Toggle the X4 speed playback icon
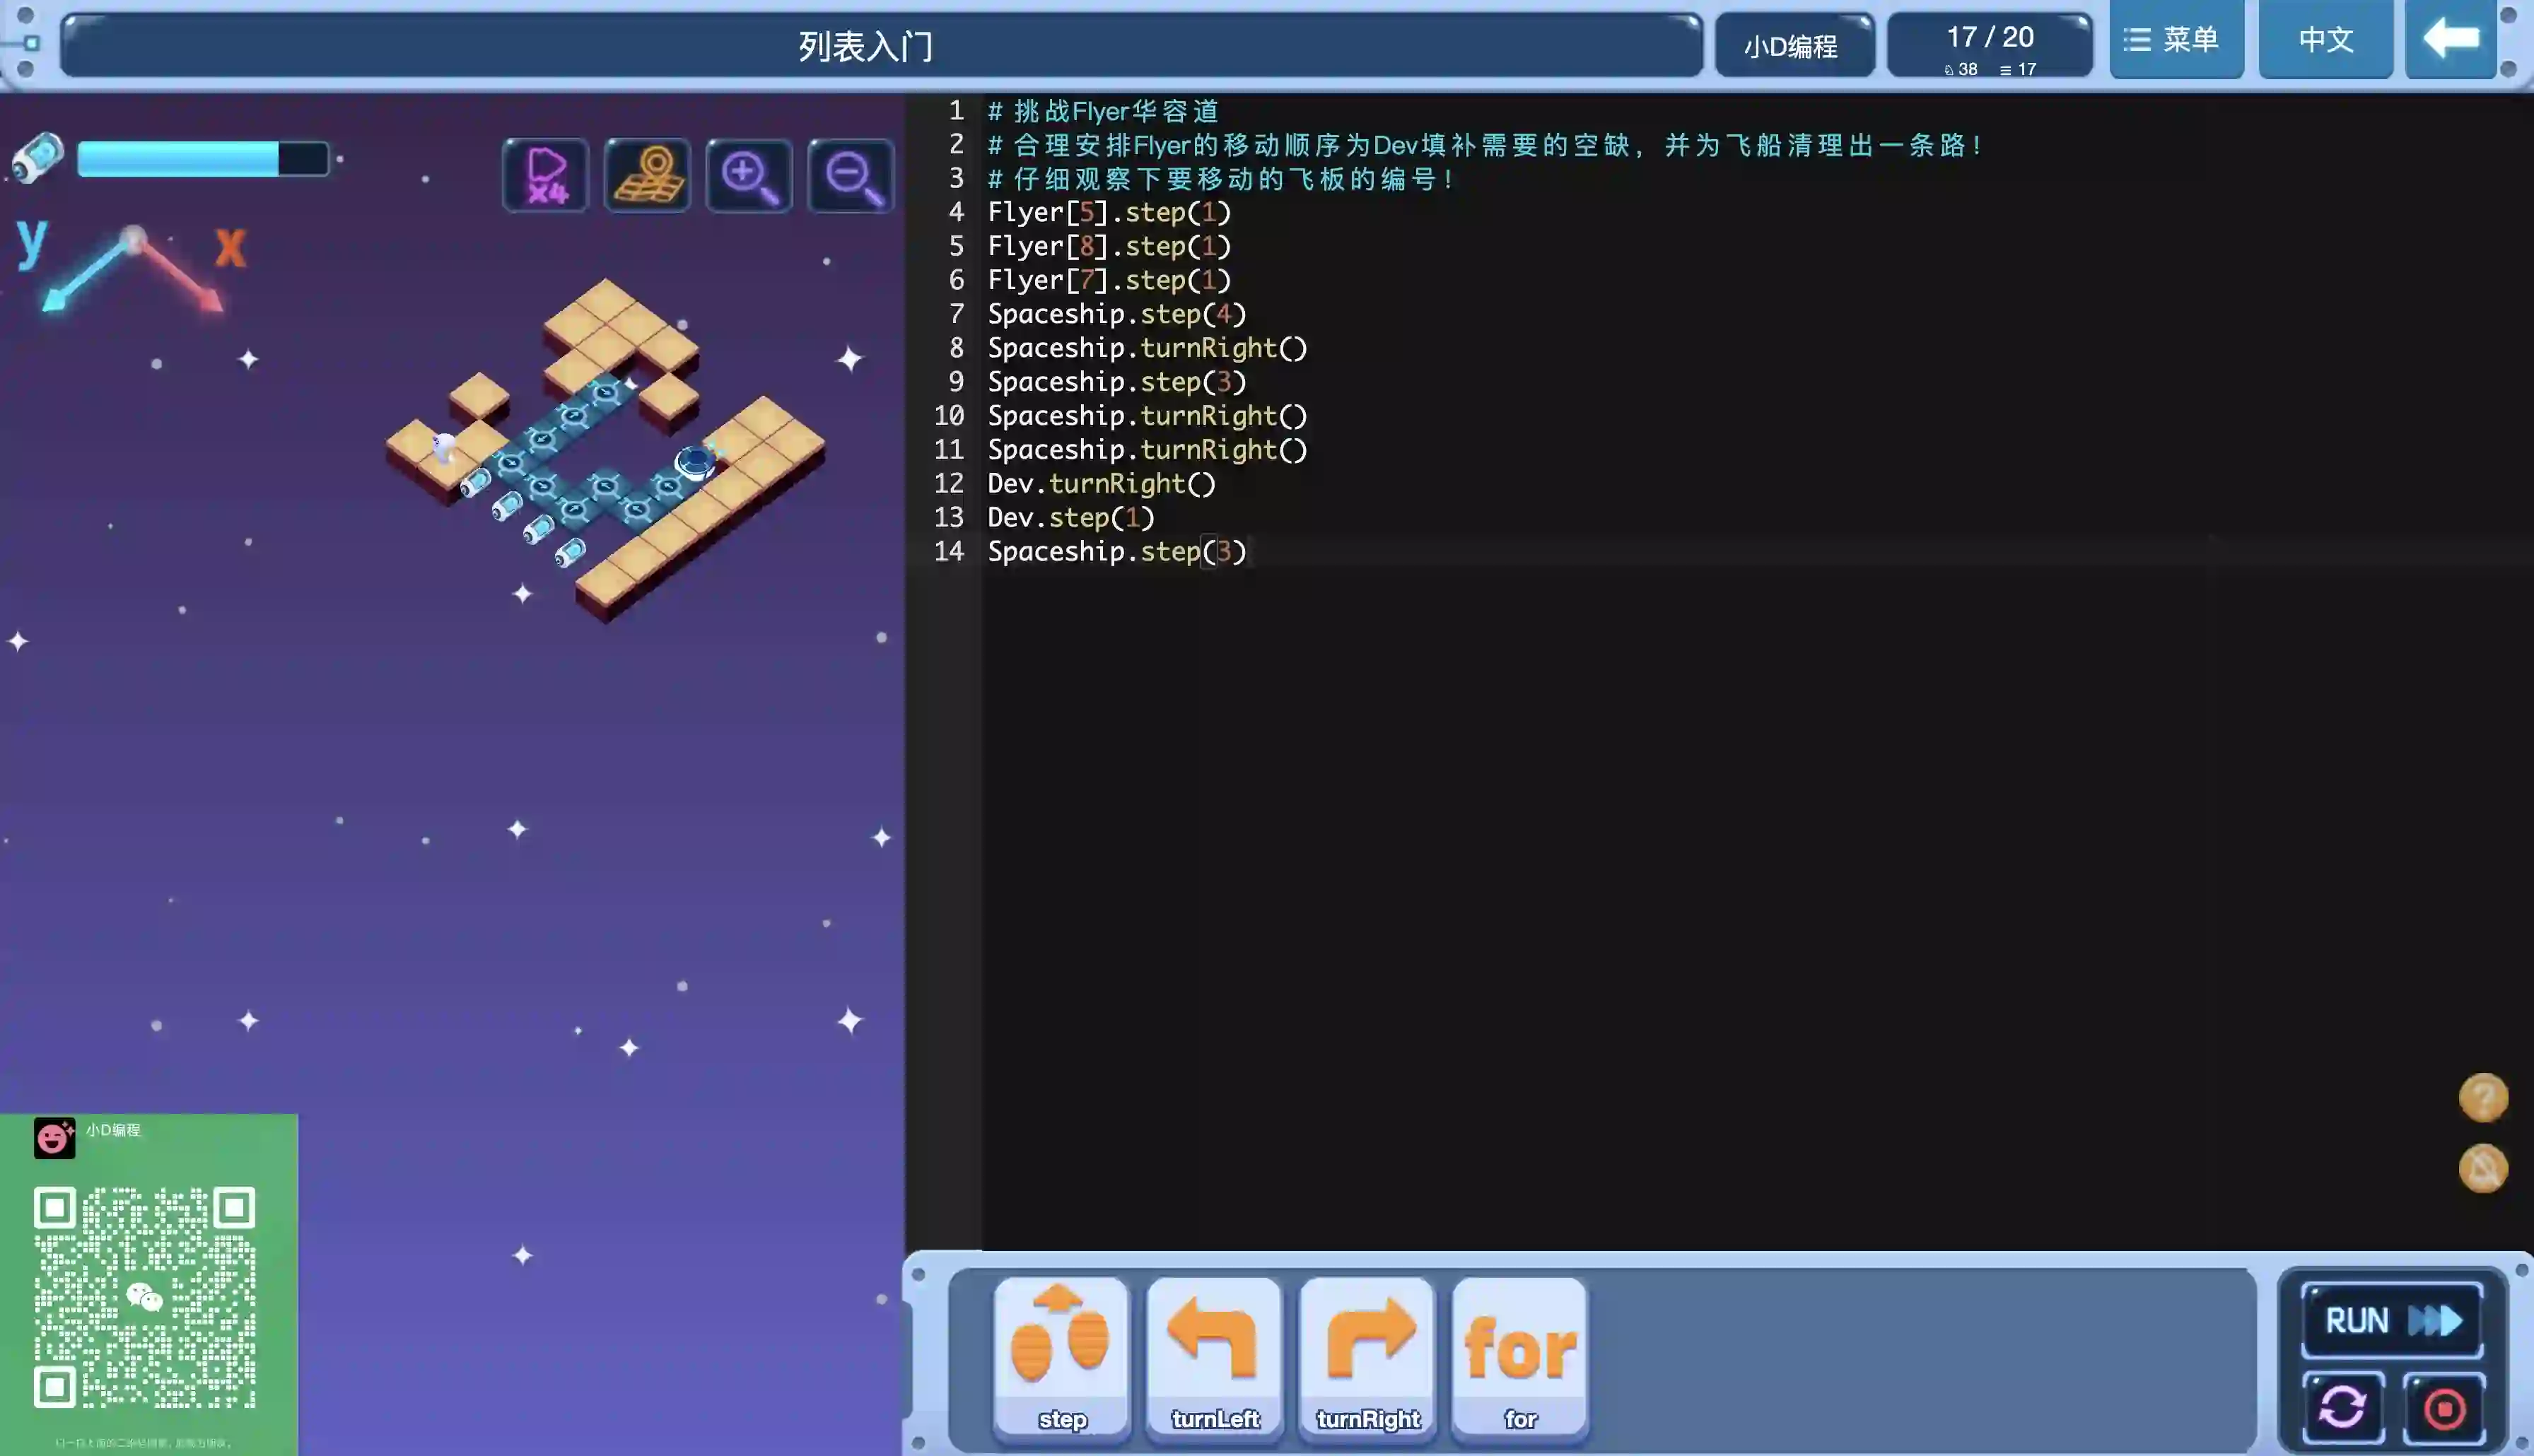 (546, 176)
